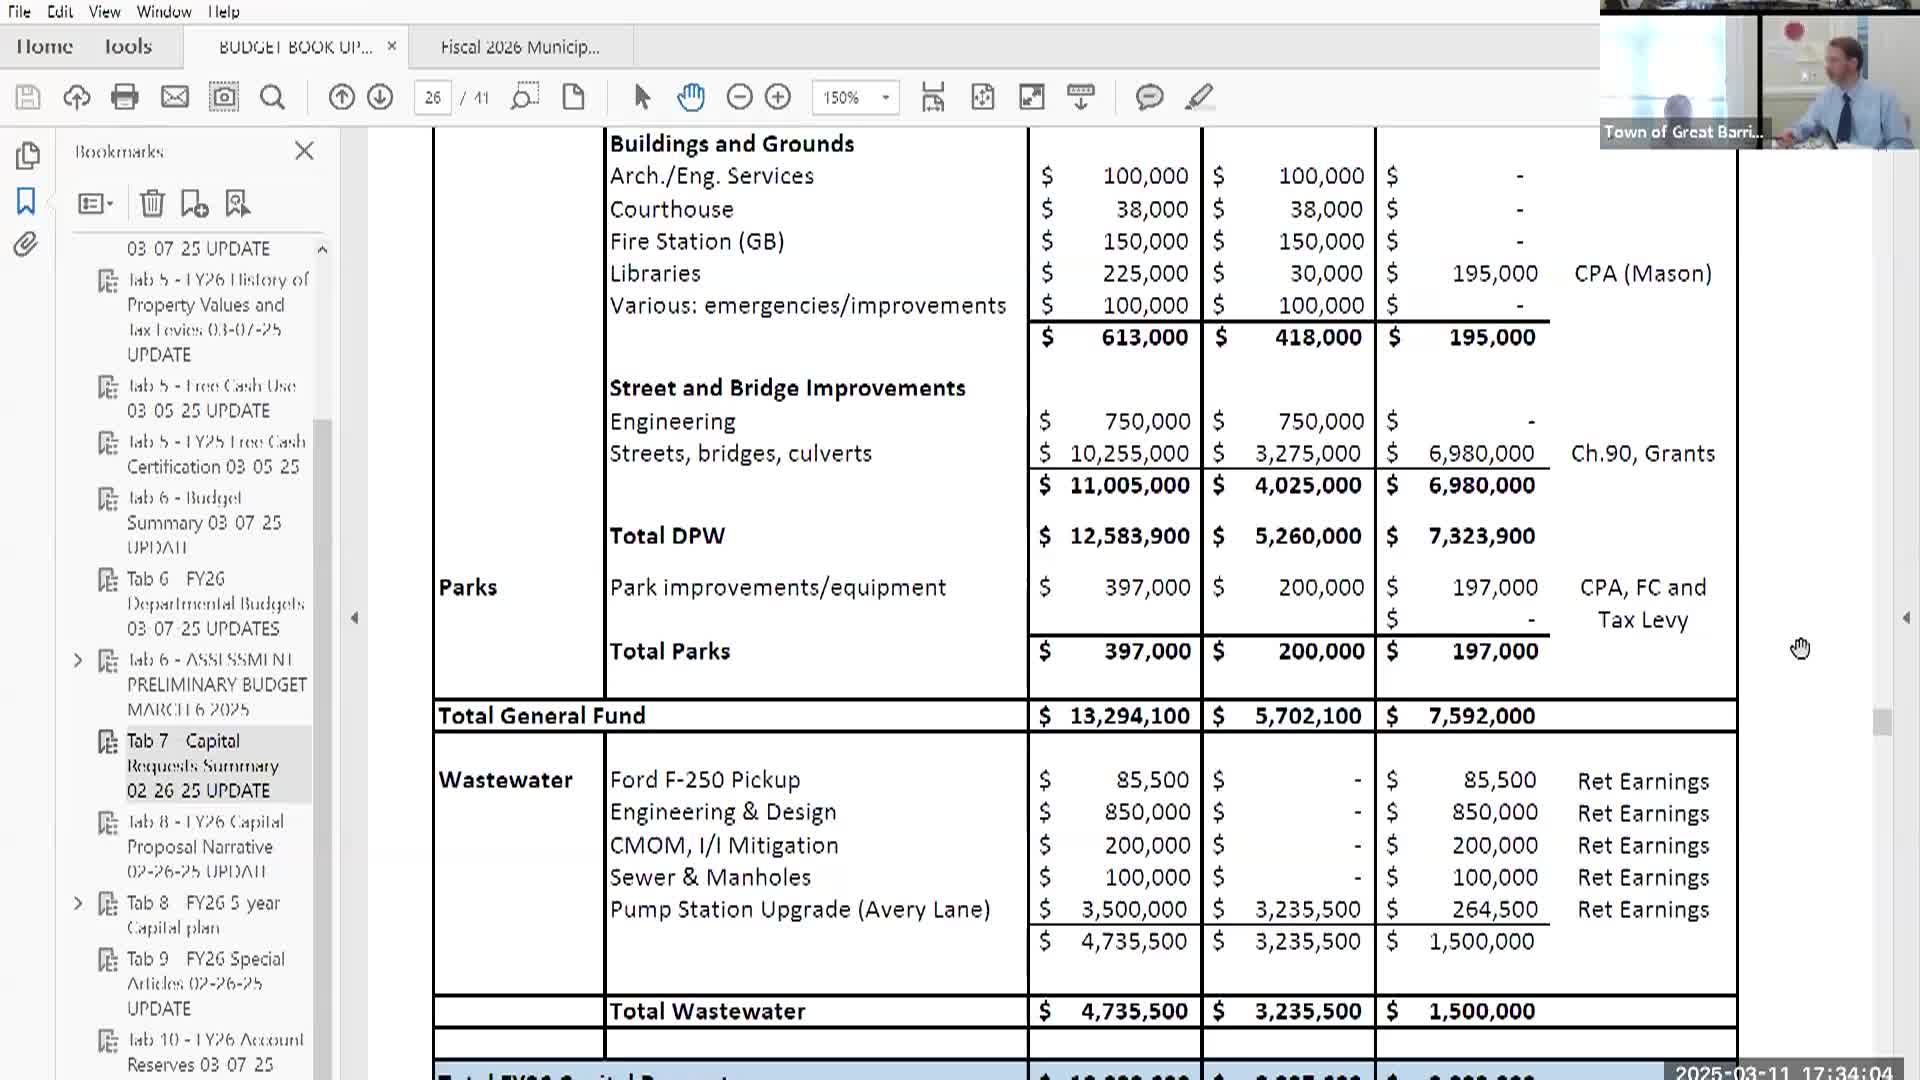This screenshot has width=1920, height=1080.
Task: Open the attachments paperclip panel
Action: [26, 244]
